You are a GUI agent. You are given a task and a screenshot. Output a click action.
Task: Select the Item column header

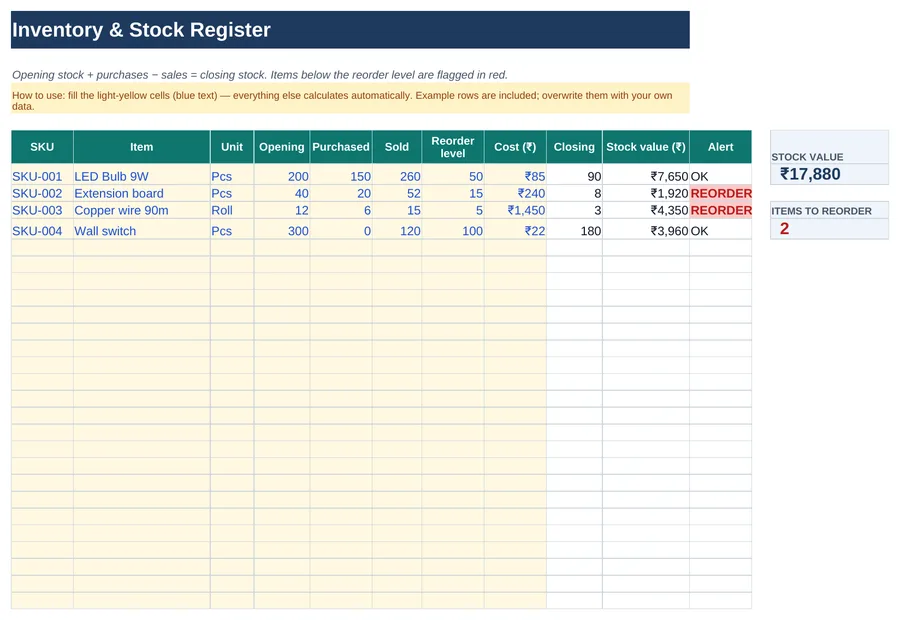142,147
